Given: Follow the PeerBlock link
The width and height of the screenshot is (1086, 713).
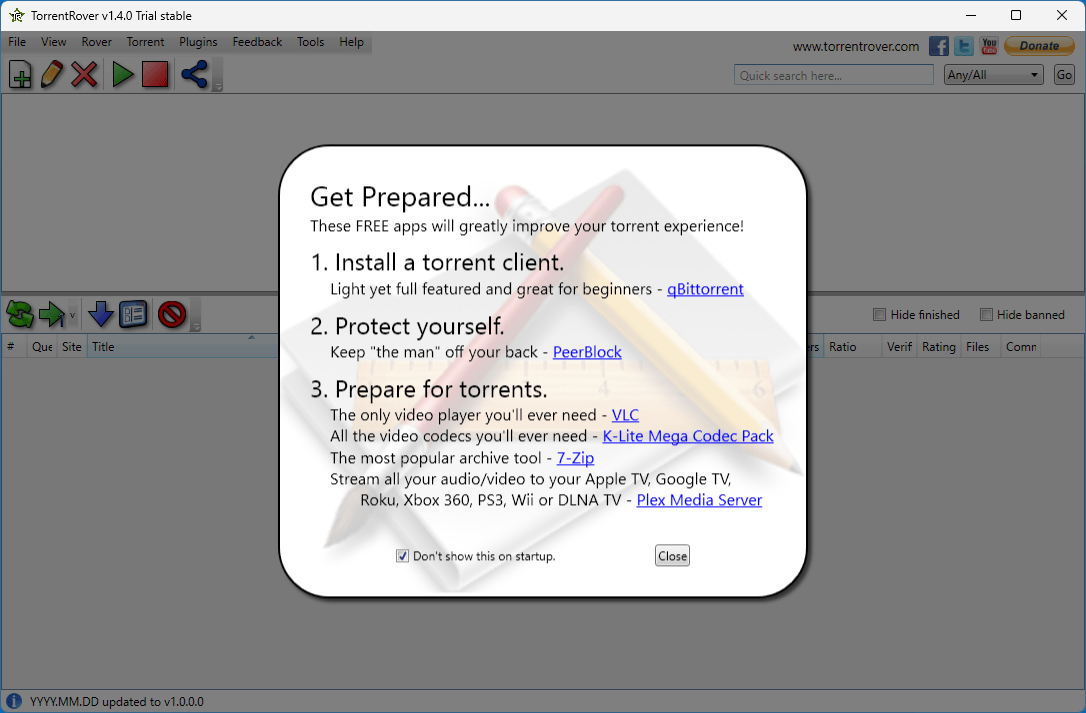Looking at the screenshot, I should tap(587, 352).
